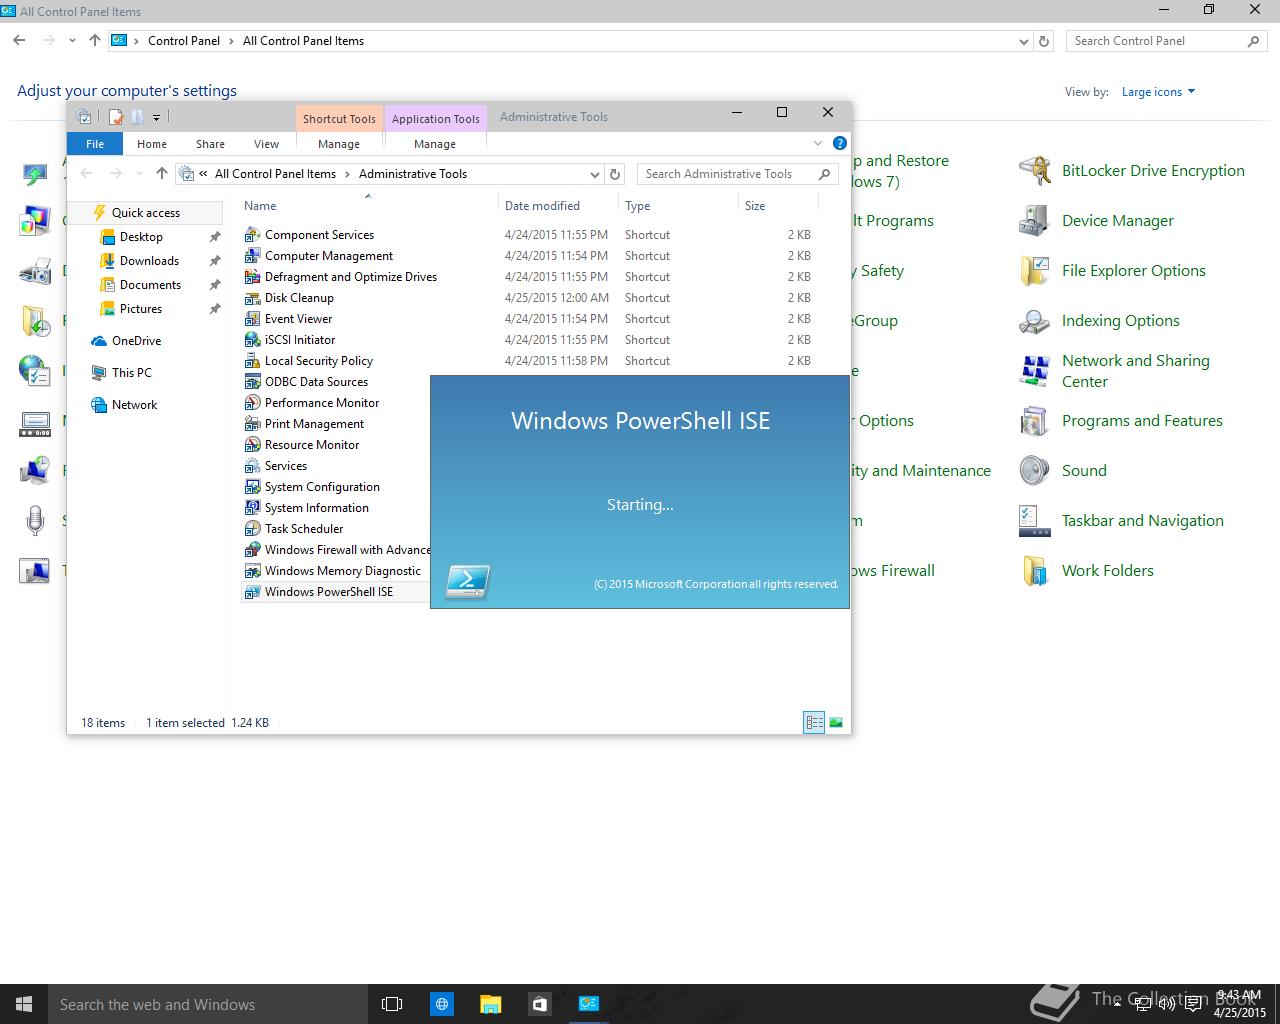
Task: Switch to details view in status bar
Action: (814, 722)
